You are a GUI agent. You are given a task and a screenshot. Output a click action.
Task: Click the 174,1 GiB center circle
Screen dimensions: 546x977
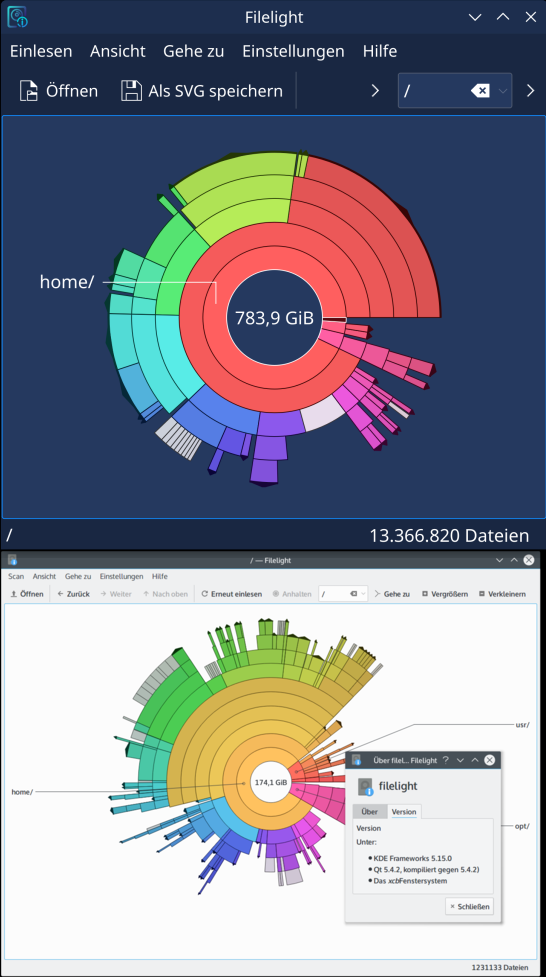[x=271, y=781]
